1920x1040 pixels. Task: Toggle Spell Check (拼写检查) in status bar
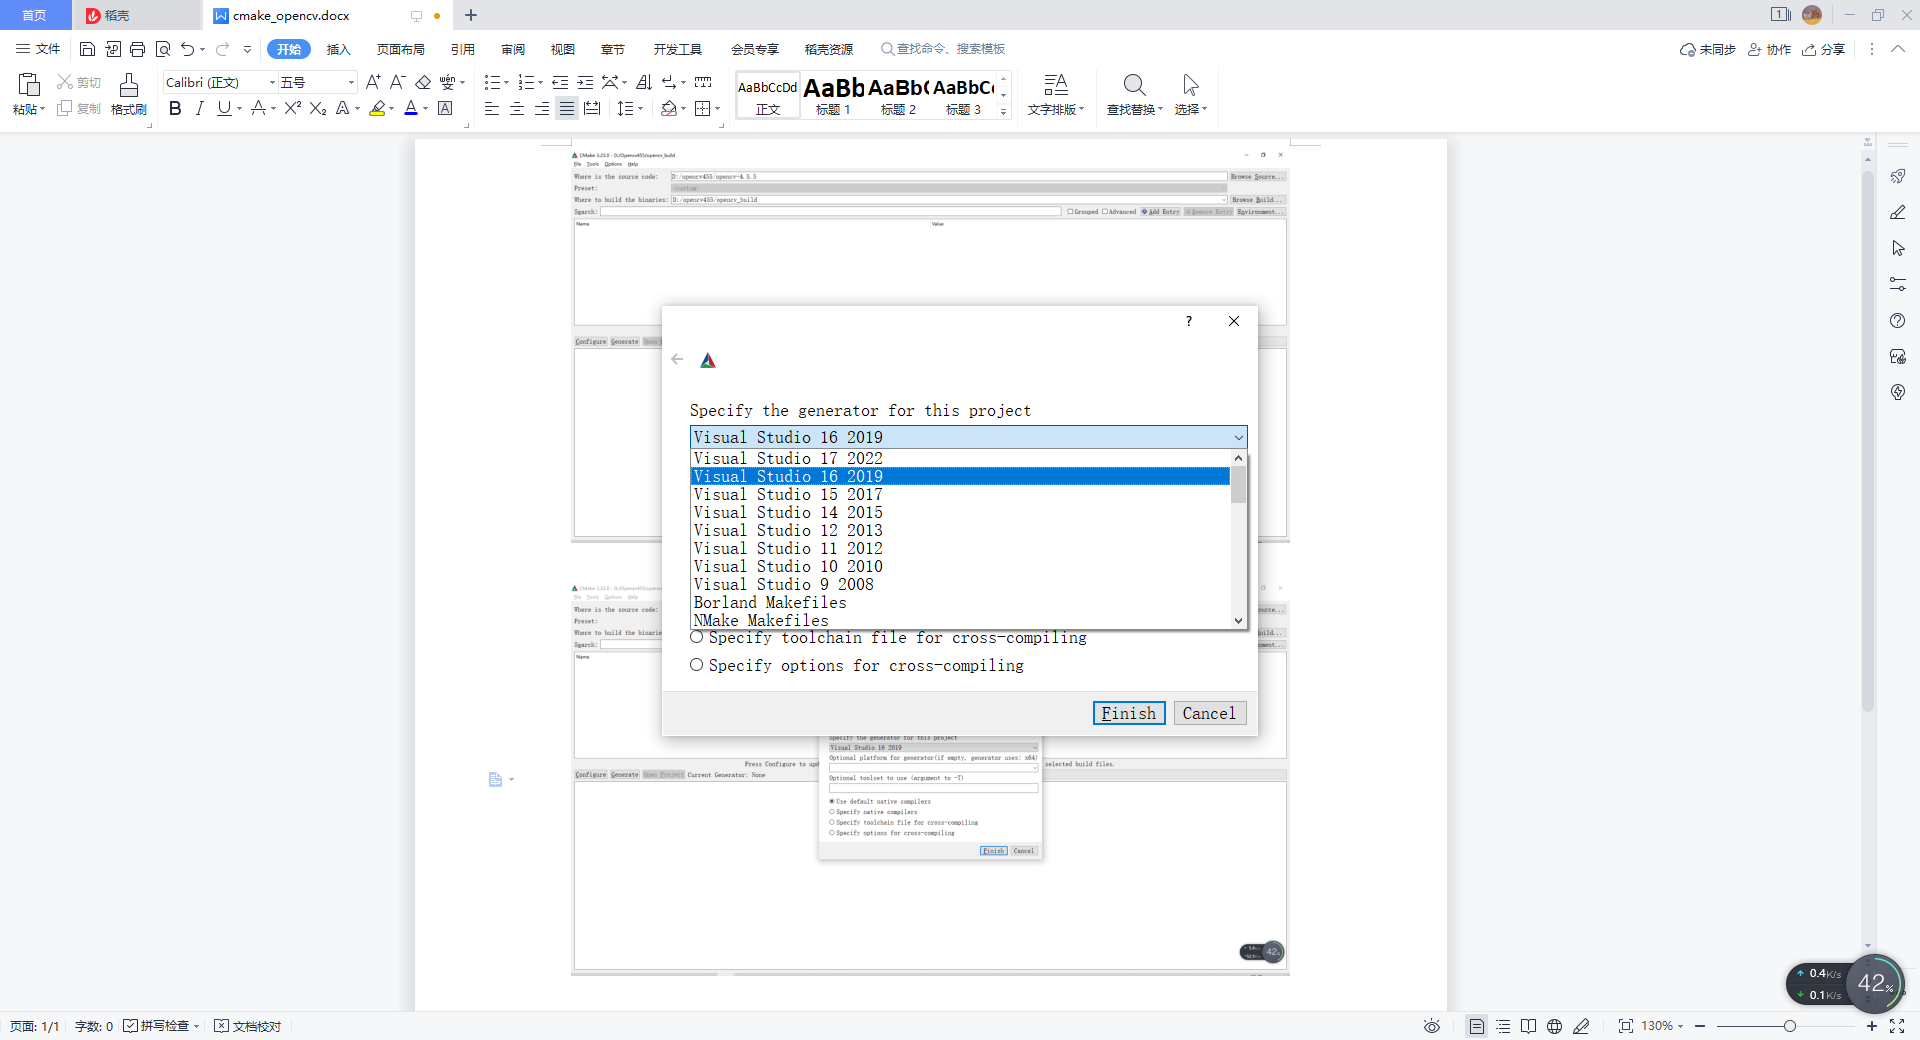click(x=161, y=1026)
